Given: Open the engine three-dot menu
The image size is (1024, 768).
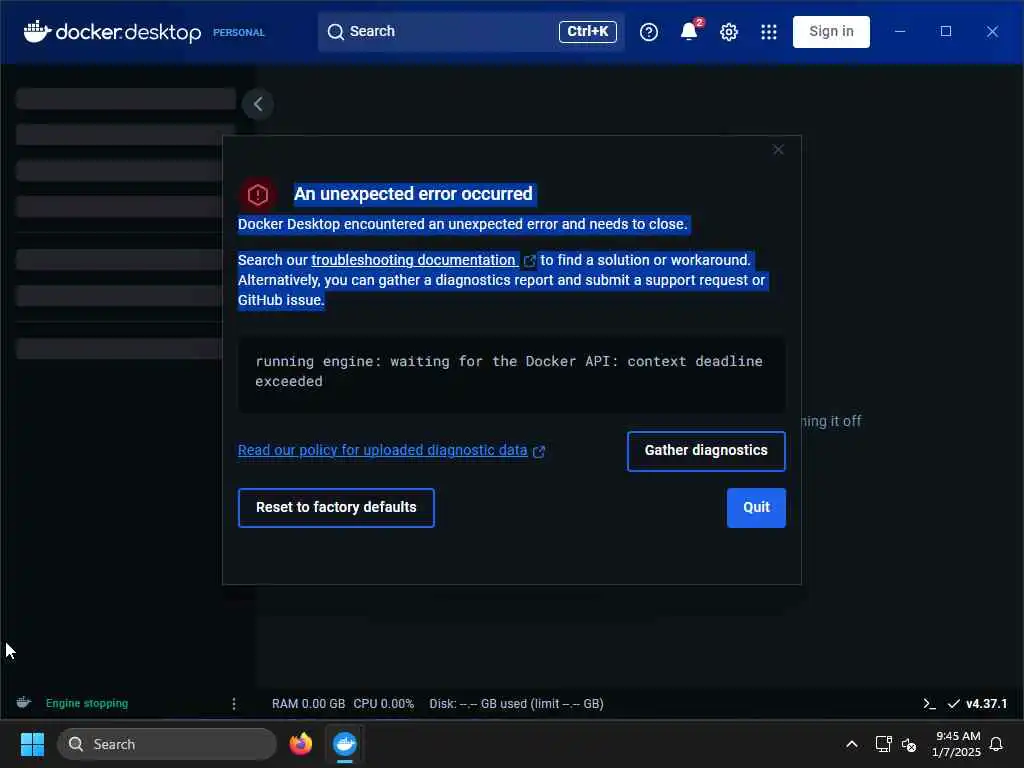Looking at the screenshot, I should tap(234, 703).
